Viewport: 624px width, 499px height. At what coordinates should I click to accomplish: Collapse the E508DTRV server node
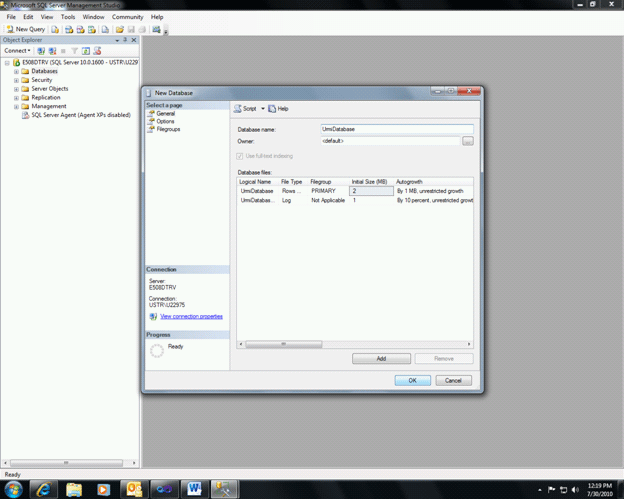coord(7,63)
